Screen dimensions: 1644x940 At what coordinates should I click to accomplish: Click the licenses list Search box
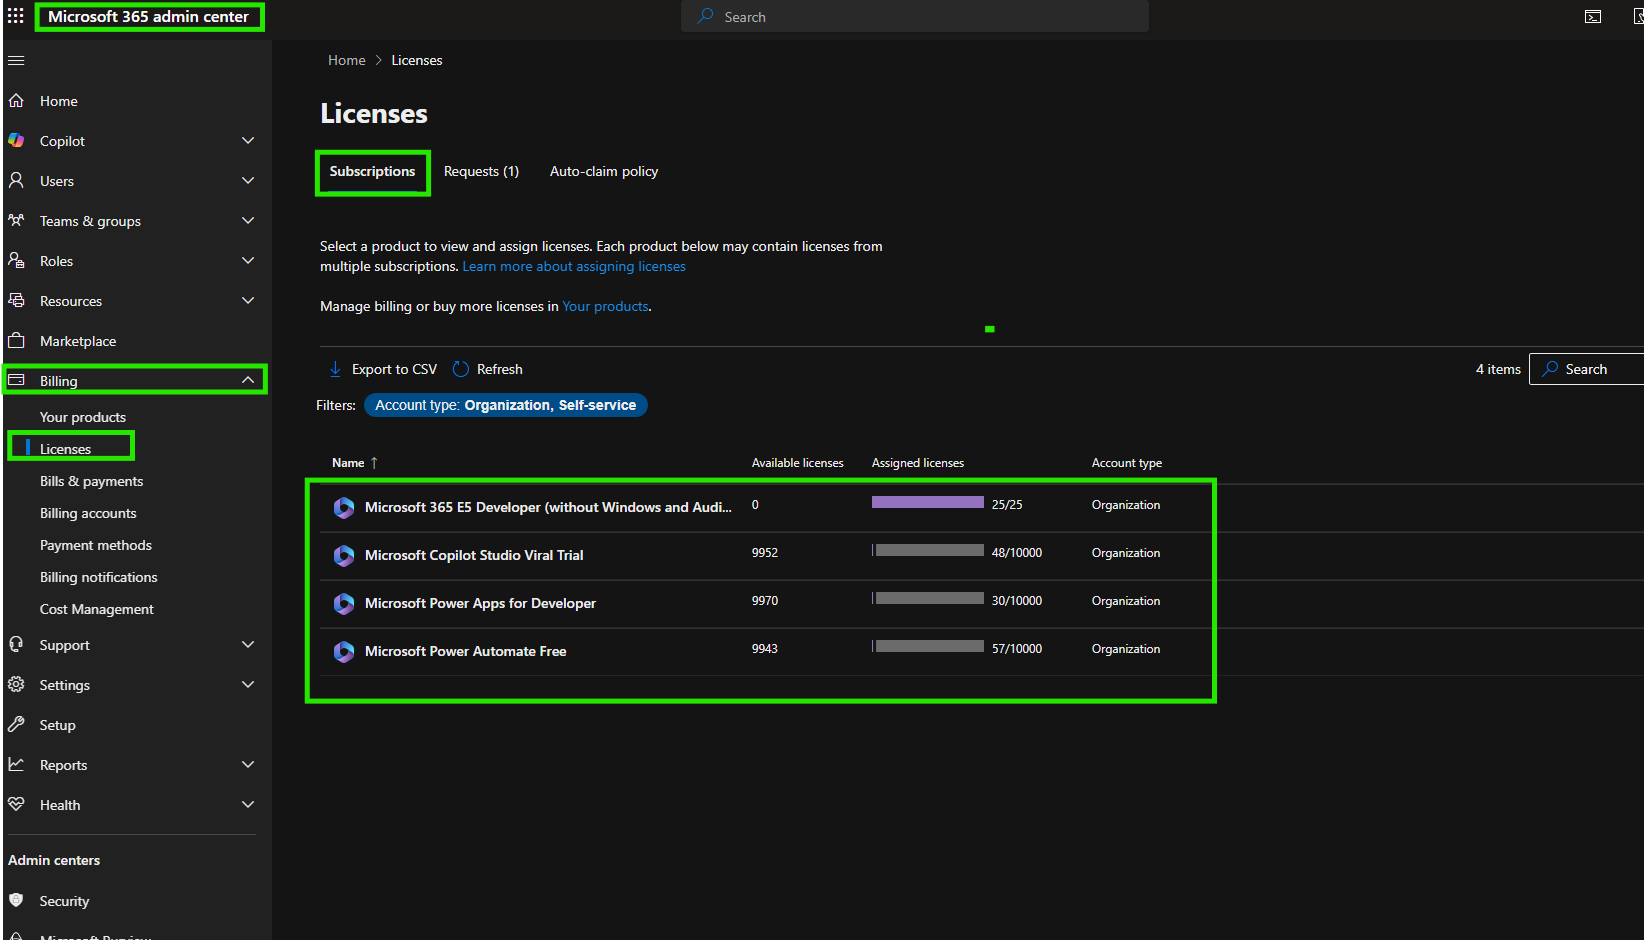(1587, 369)
